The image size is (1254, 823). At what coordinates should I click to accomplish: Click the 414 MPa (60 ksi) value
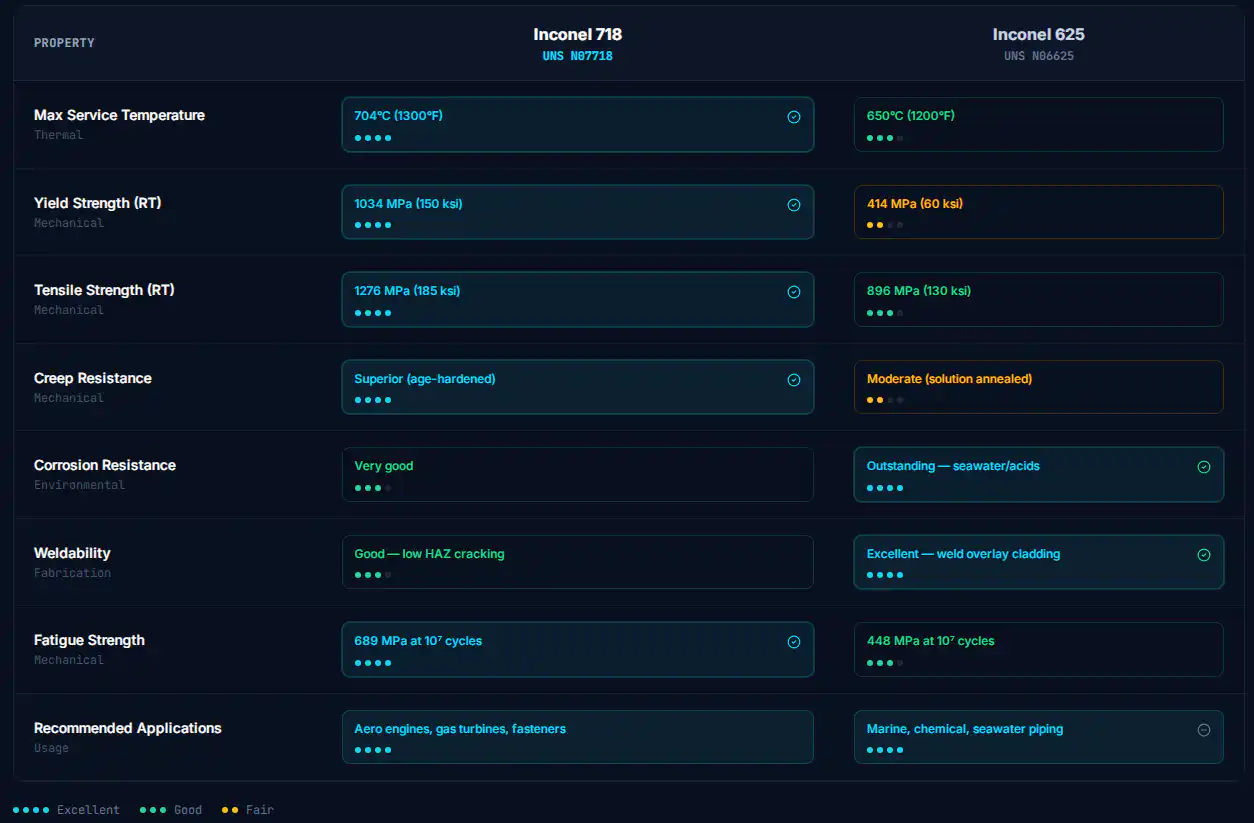click(x=914, y=204)
